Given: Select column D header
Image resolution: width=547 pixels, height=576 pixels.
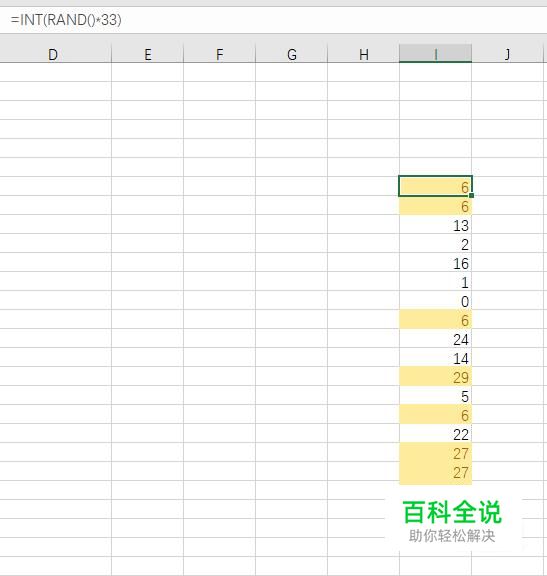Looking at the screenshot, I should 55,54.
